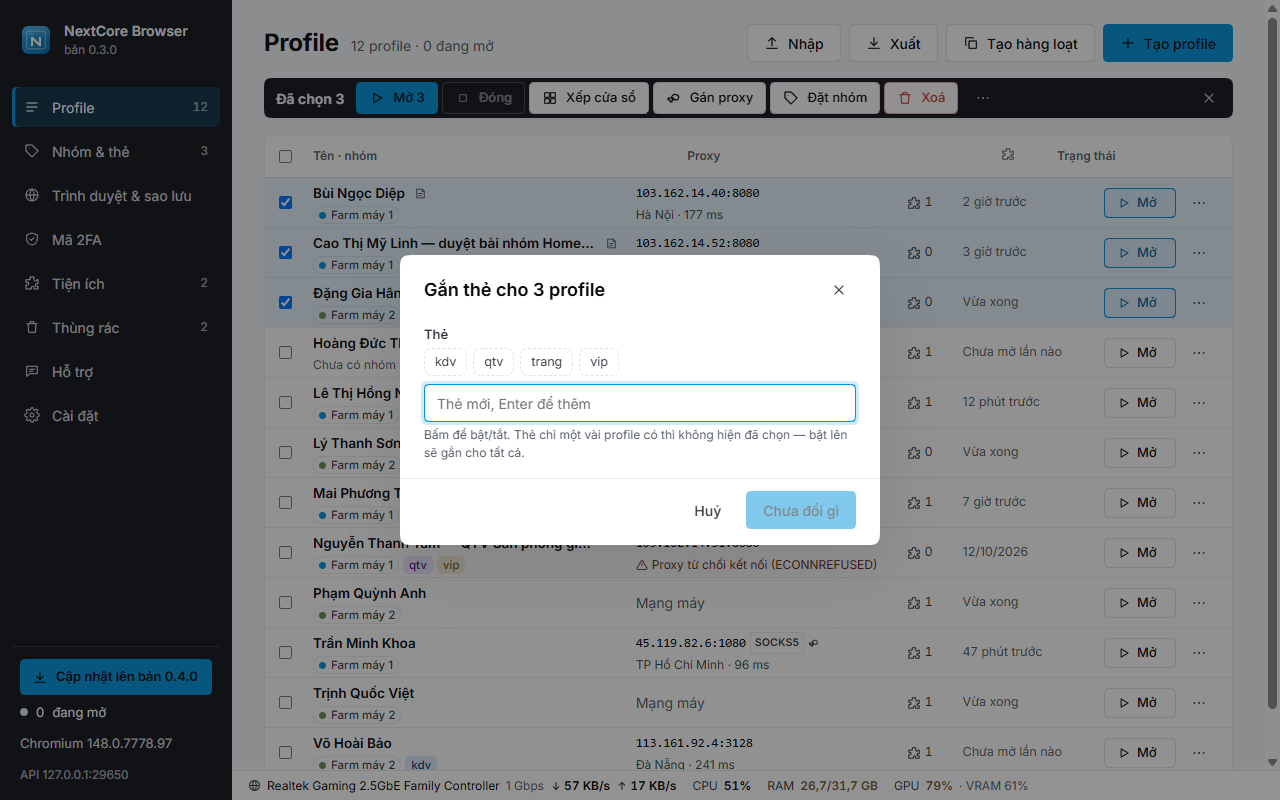Toggle the vip tag chip
The image size is (1280, 800).
tap(599, 362)
